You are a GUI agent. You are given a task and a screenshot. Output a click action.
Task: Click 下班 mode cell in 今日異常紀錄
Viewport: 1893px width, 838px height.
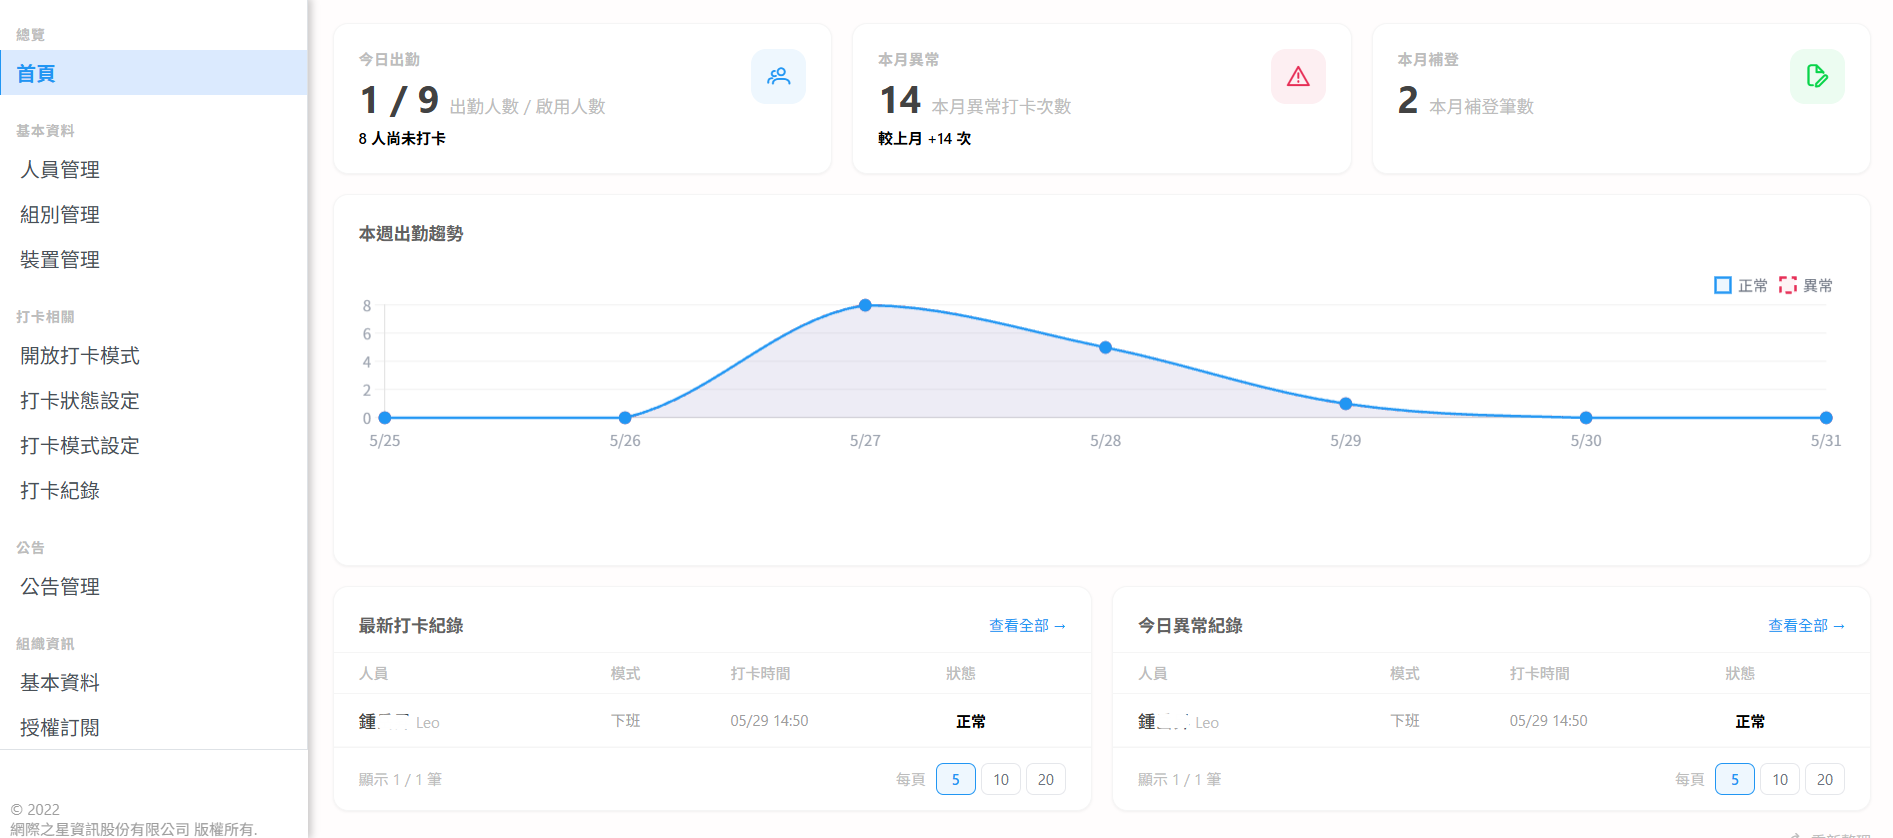1405,721
